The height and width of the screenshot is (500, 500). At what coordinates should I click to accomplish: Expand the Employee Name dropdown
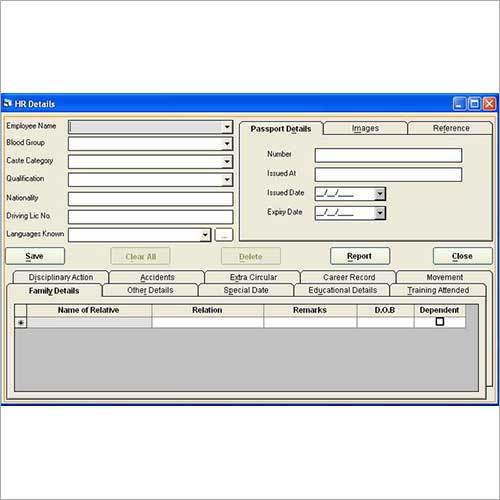coord(227,127)
